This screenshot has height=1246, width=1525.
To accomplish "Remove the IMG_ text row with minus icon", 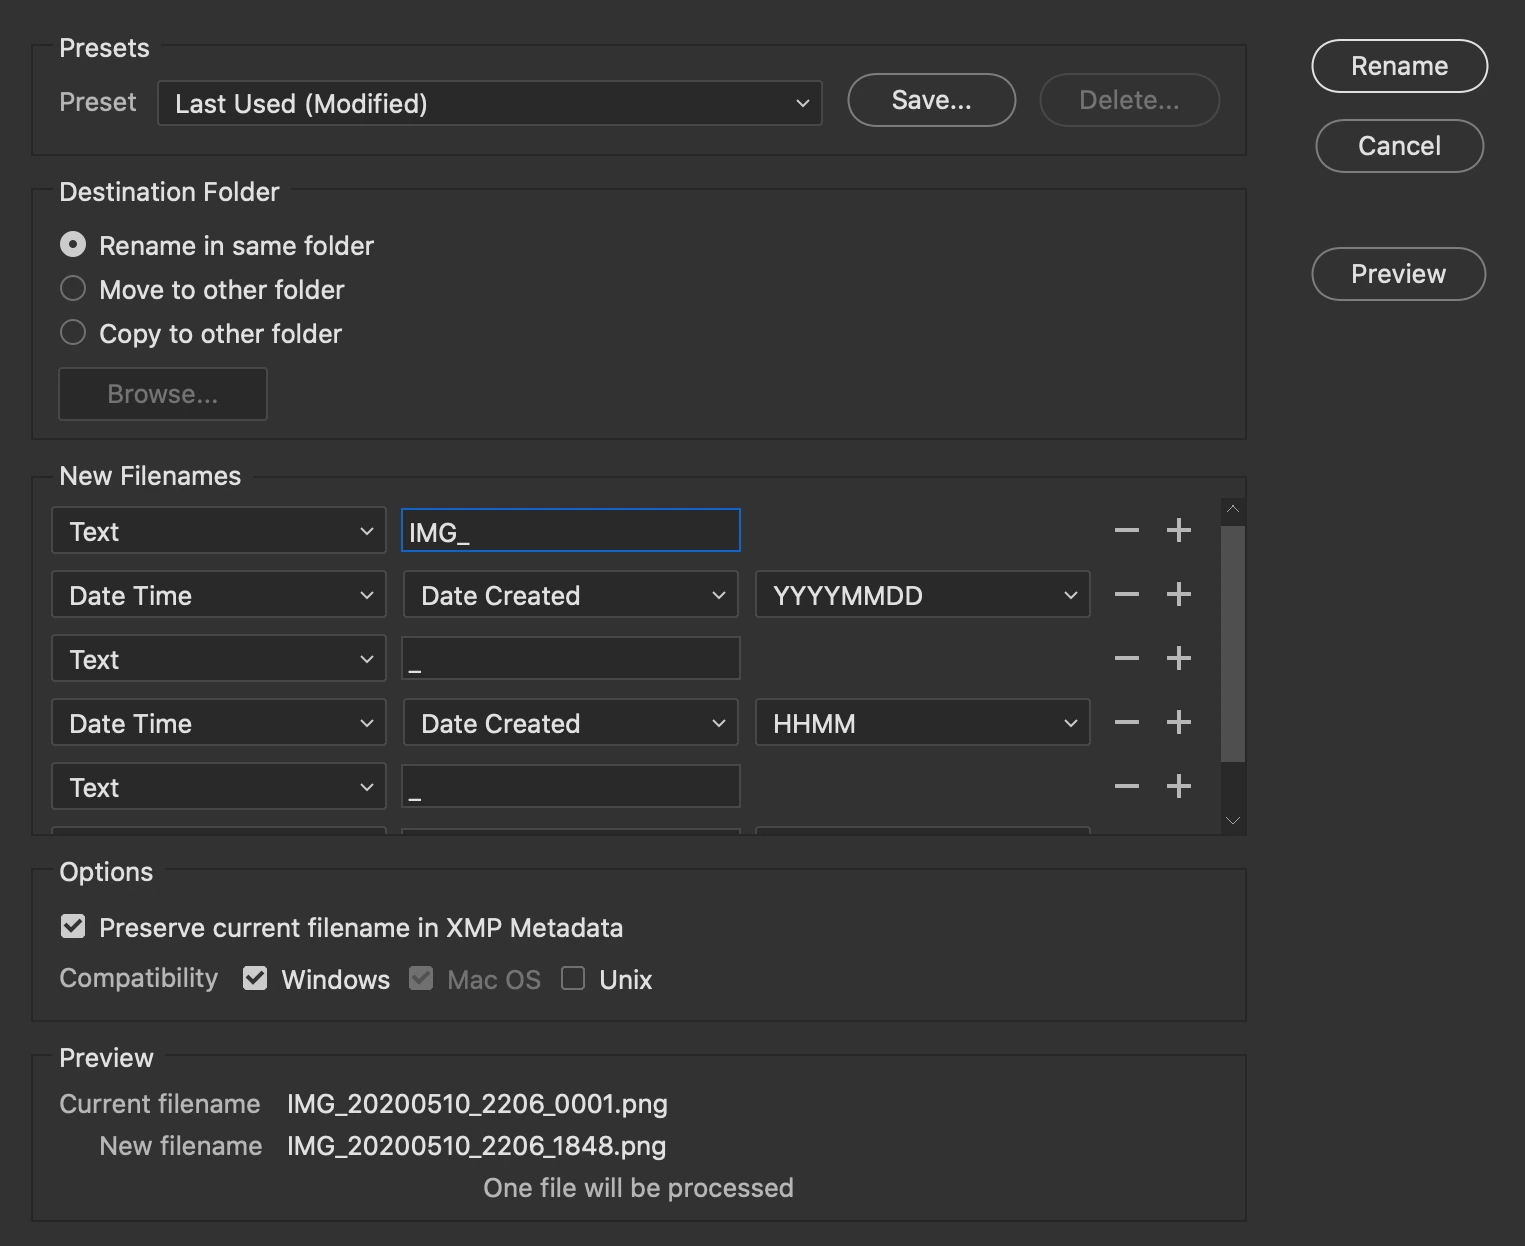I will 1127,530.
